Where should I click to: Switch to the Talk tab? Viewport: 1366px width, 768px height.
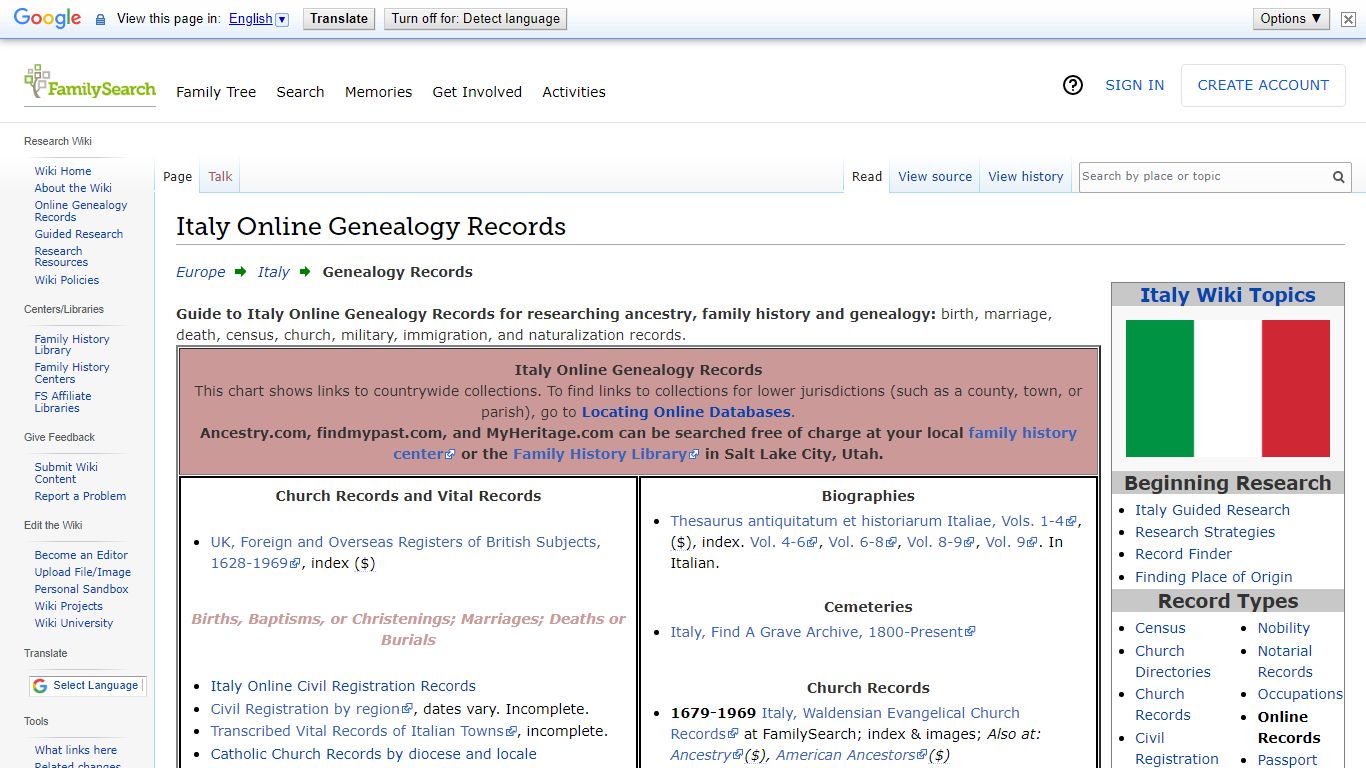(x=220, y=177)
